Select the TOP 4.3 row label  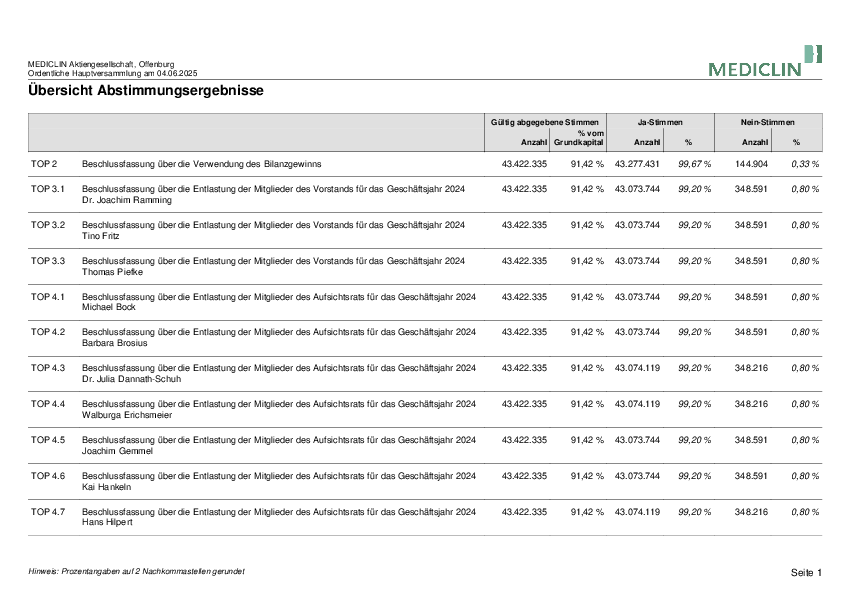click(x=48, y=368)
